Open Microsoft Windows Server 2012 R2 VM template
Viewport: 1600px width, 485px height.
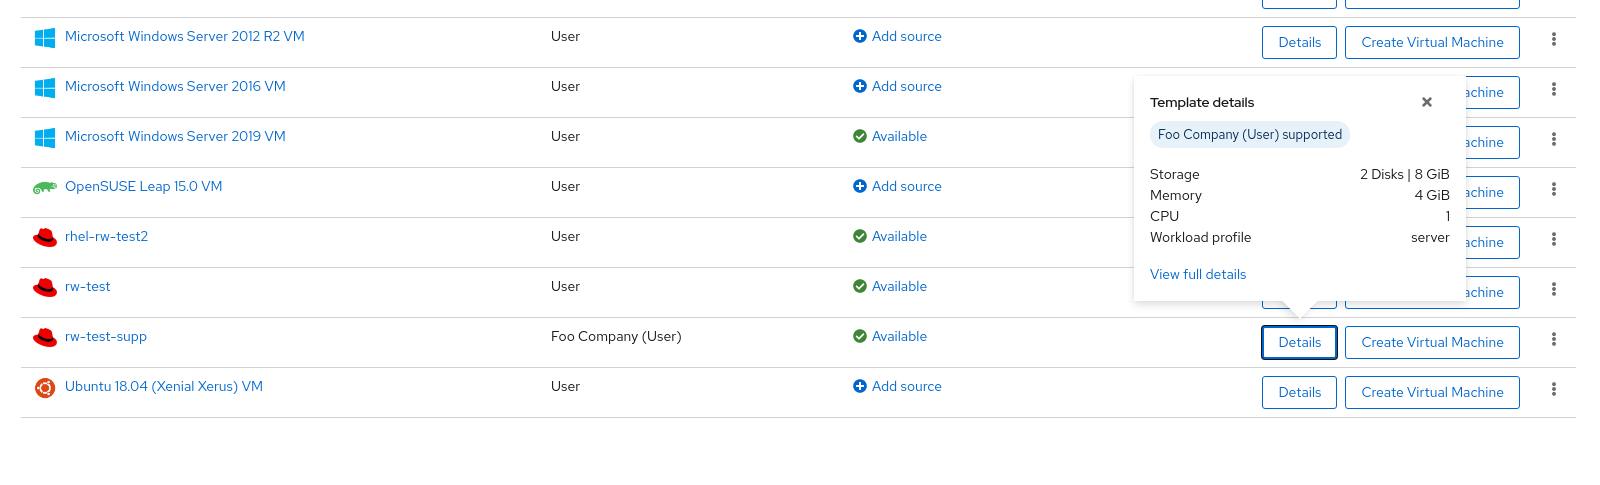pyautogui.click(x=185, y=36)
